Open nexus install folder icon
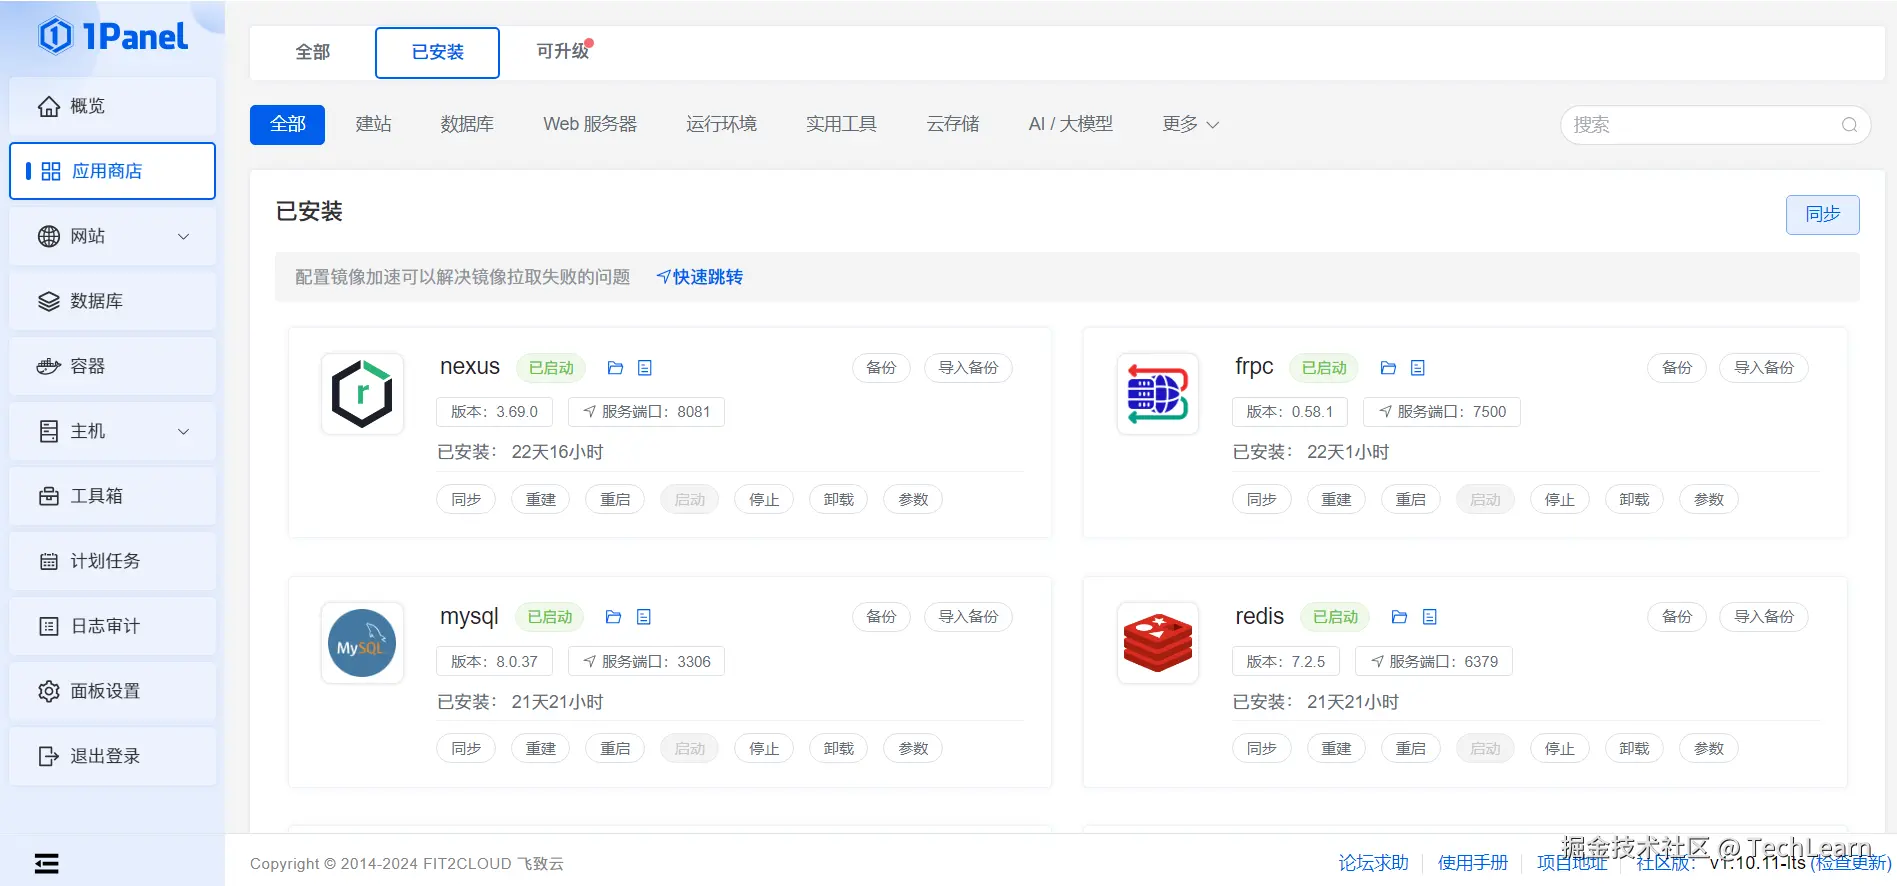Image resolution: width=1897 pixels, height=886 pixels. [x=615, y=368]
